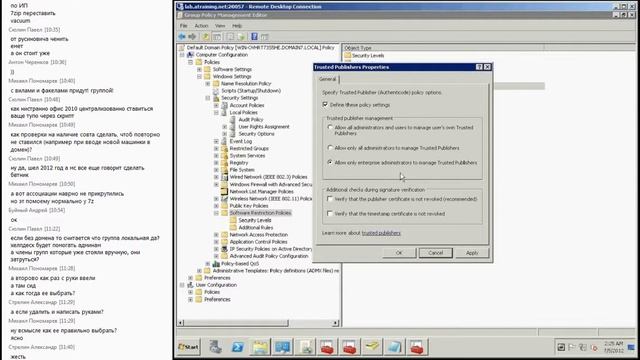The height and width of the screenshot is (360, 640).
Task: Open Windows Explorer folder taskbar icon
Action: (x=260, y=347)
